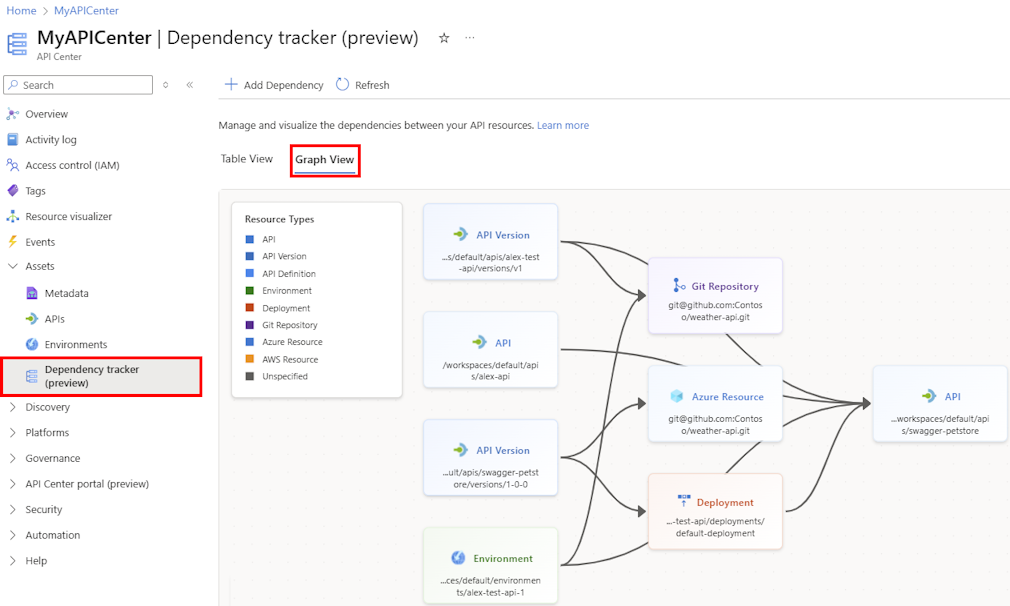Switch to the Table View tab
This screenshot has height=606, width=1010.
tap(246, 158)
